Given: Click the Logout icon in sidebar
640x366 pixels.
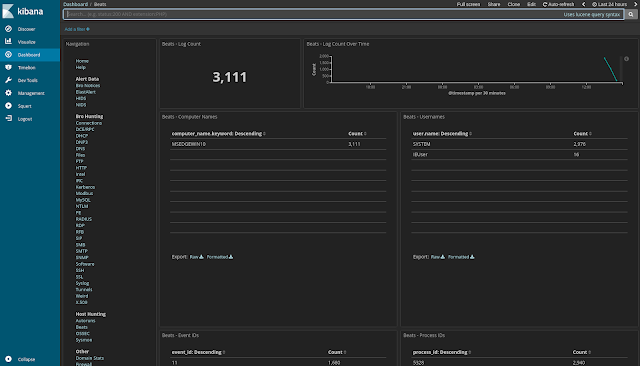Looking at the screenshot, I should pyautogui.click(x=8, y=119).
